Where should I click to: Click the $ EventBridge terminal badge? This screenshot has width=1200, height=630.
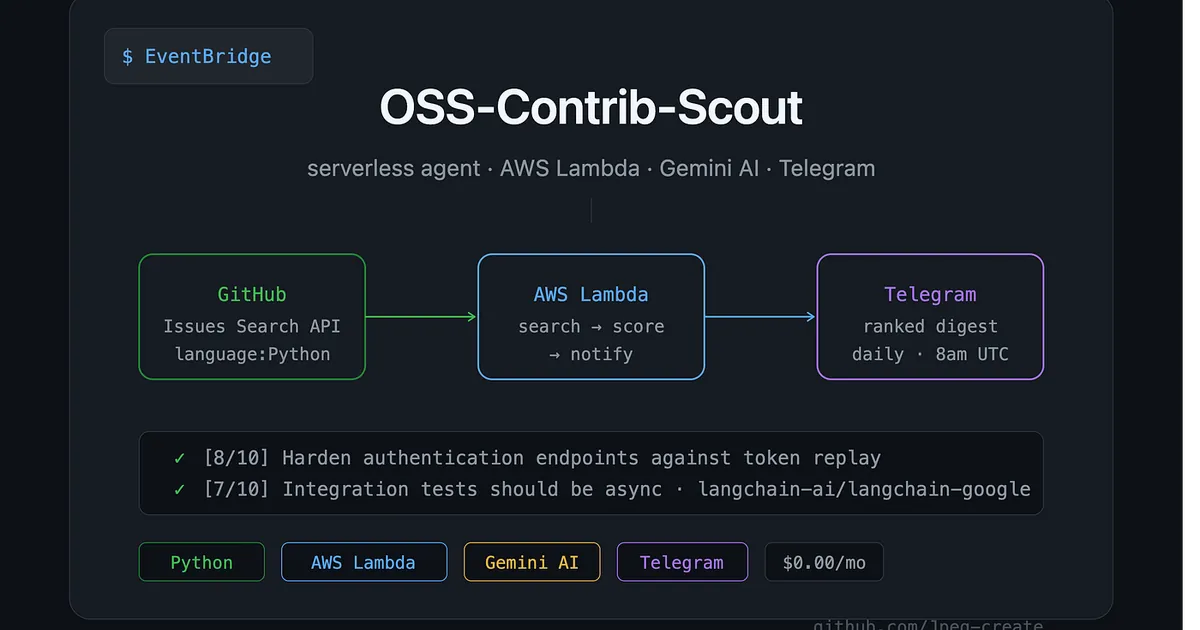tap(208, 56)
